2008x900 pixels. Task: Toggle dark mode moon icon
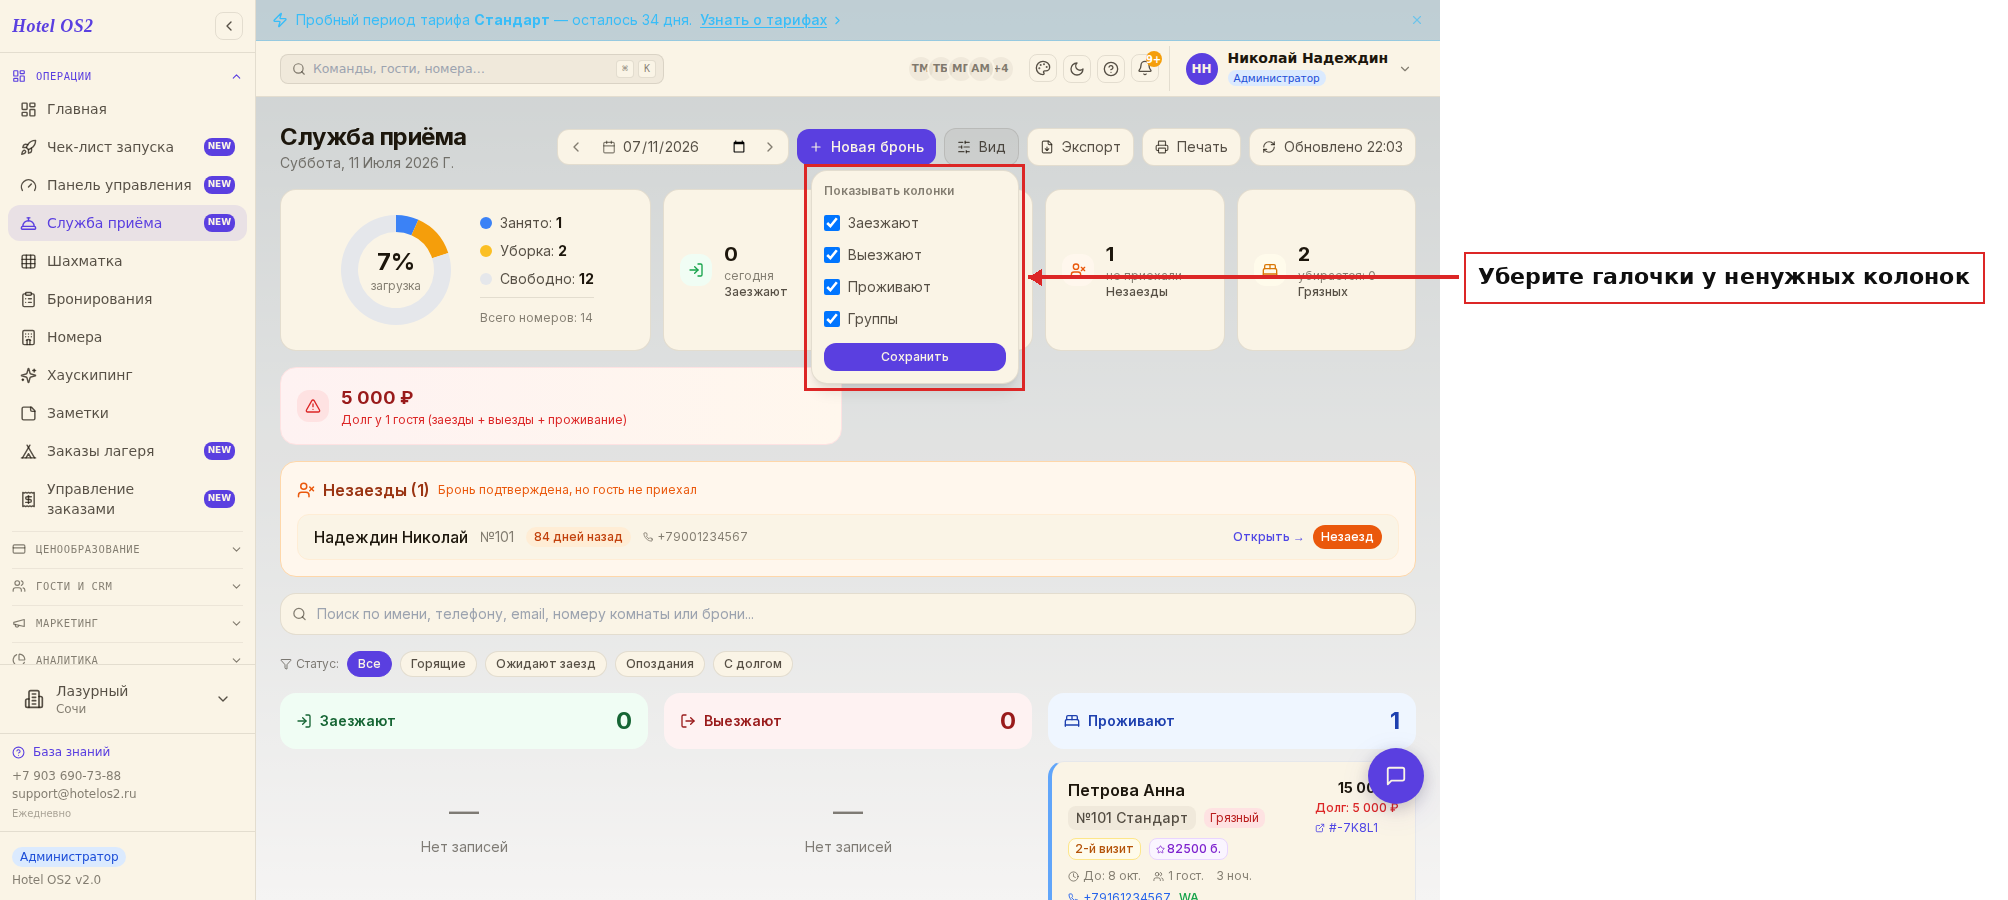tap(1077, 69)
